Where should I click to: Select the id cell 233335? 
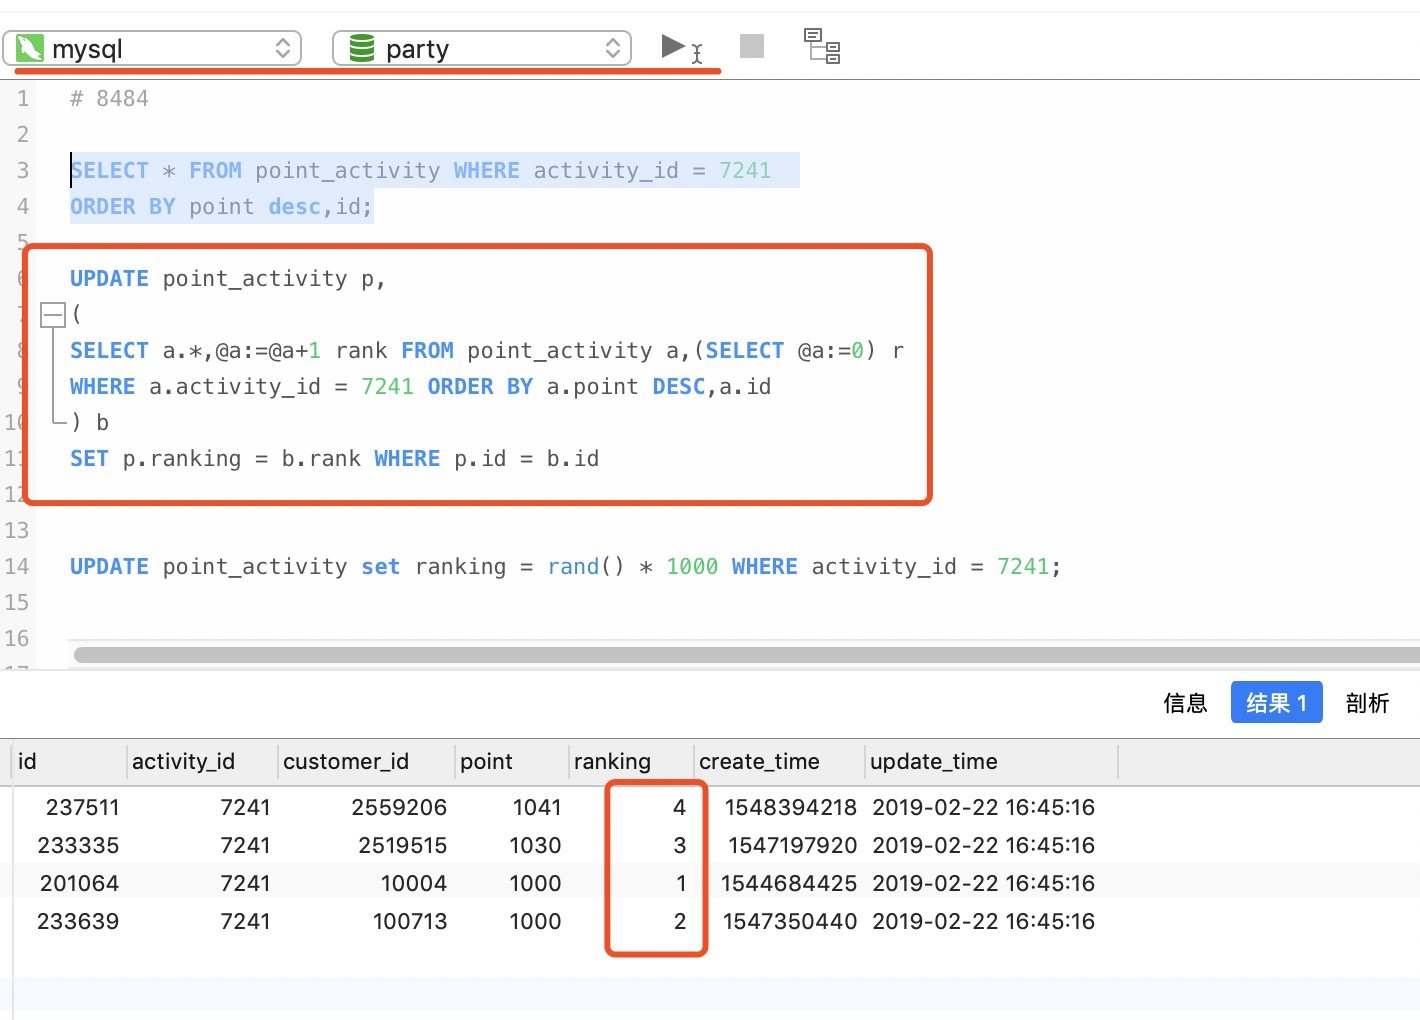(78, 845)
